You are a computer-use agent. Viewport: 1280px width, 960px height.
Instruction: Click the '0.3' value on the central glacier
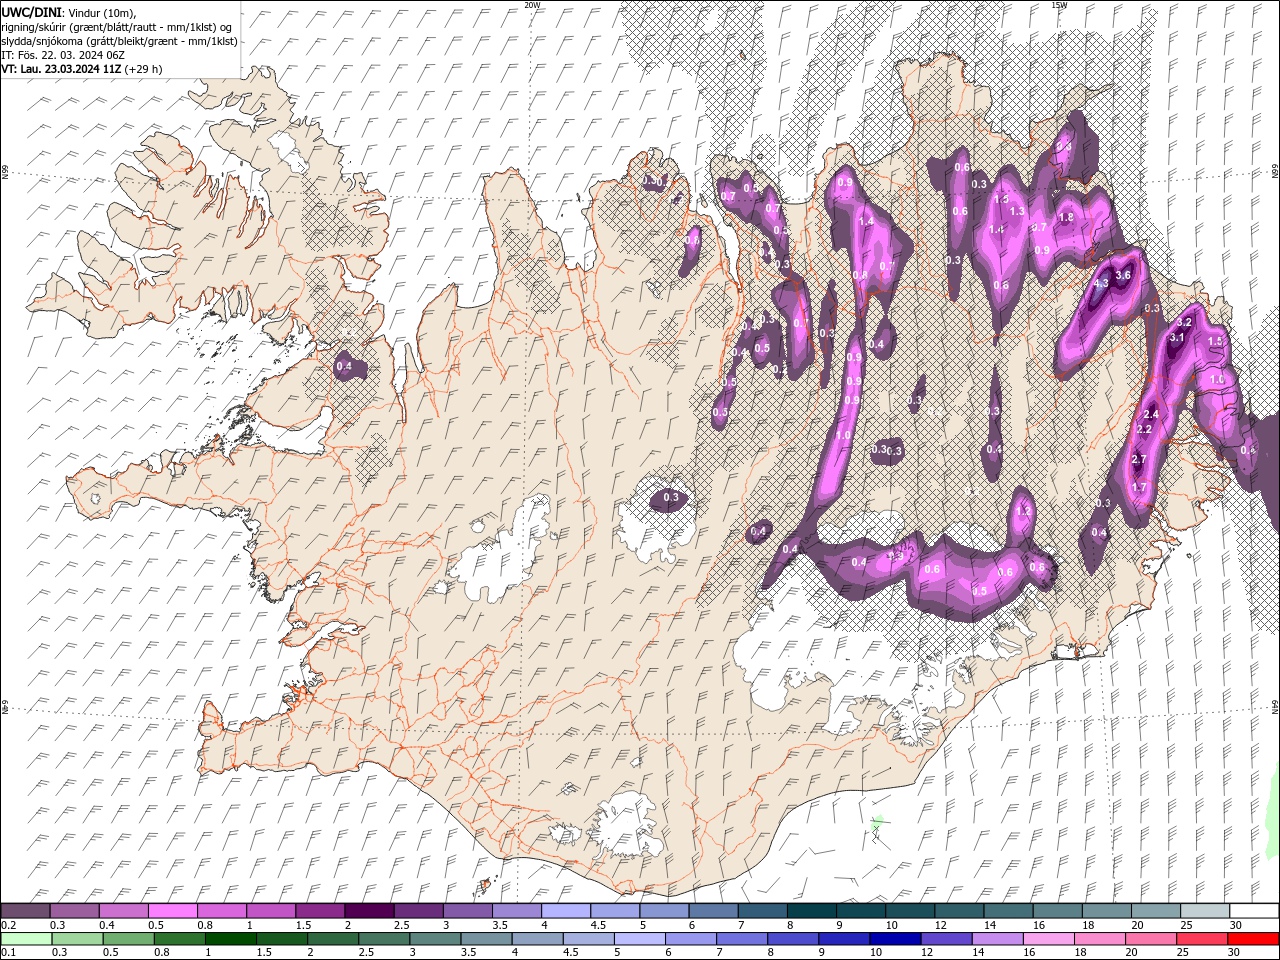point(671,497)
